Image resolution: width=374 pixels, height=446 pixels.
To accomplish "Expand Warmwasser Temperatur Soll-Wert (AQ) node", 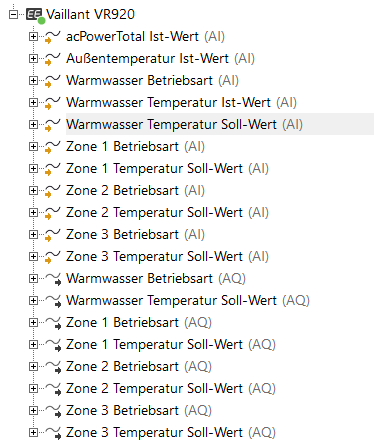I will (33, 300).
